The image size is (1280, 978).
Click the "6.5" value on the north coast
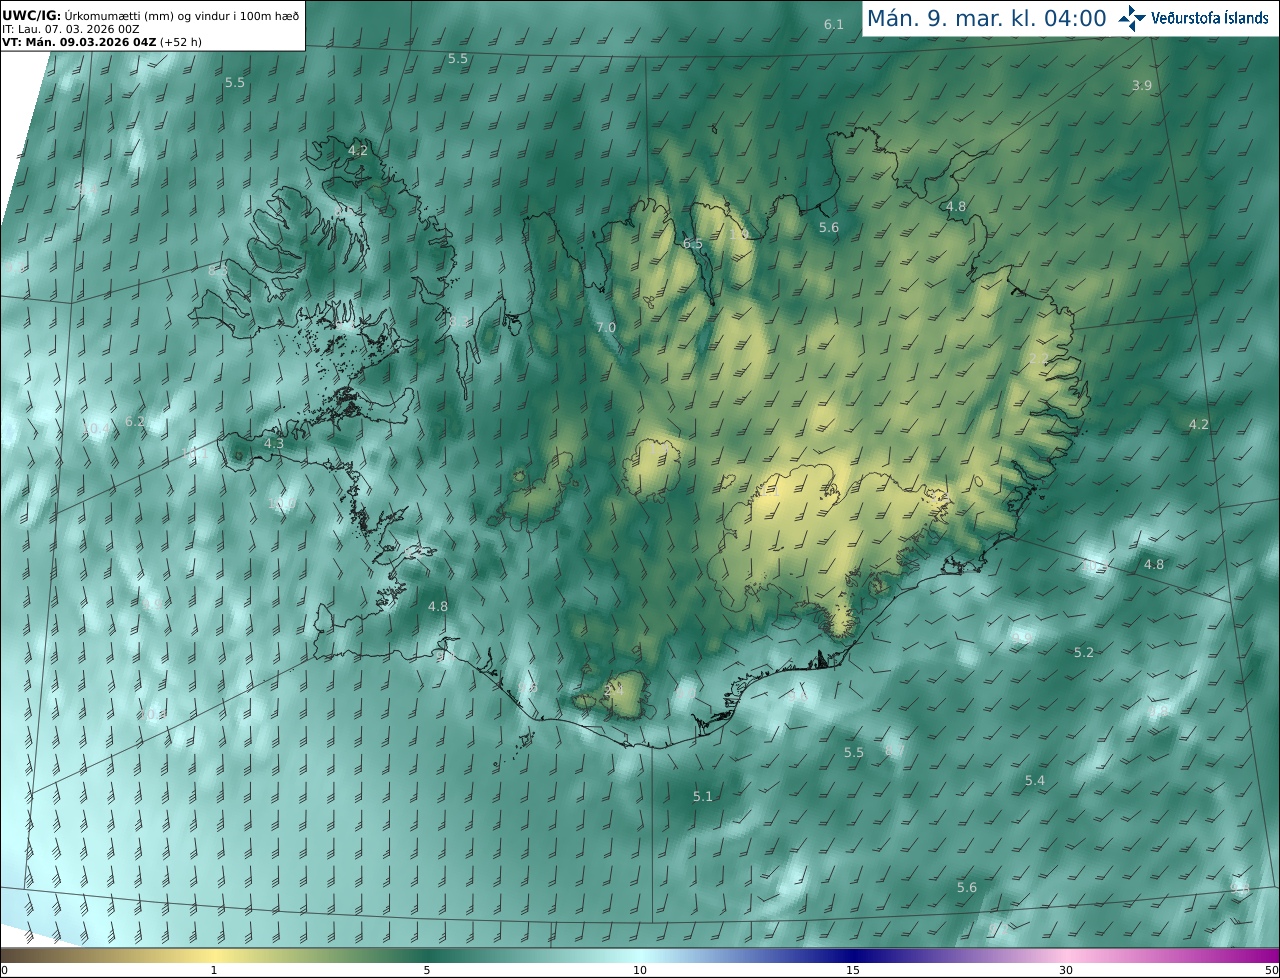coord(693,244)
